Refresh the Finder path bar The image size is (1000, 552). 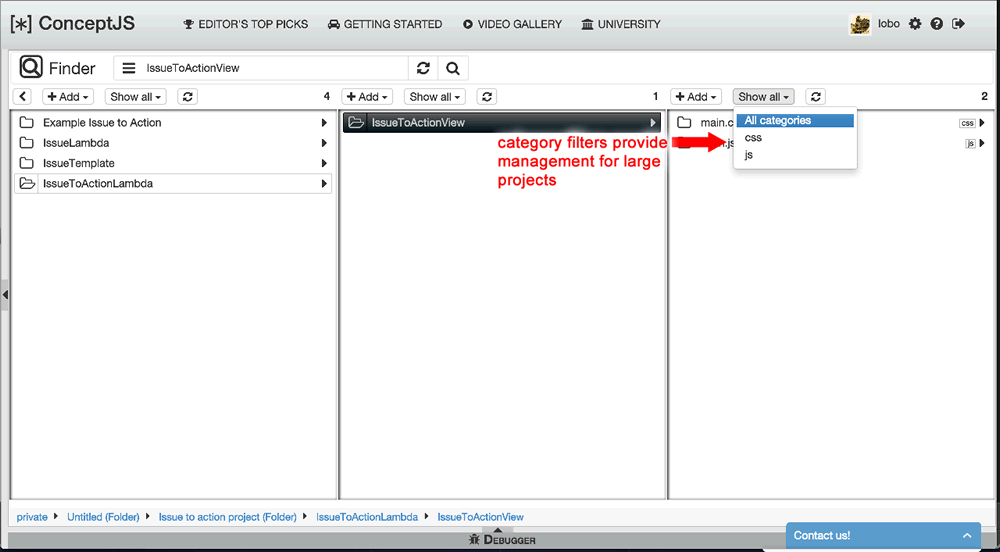click(423, 68)
